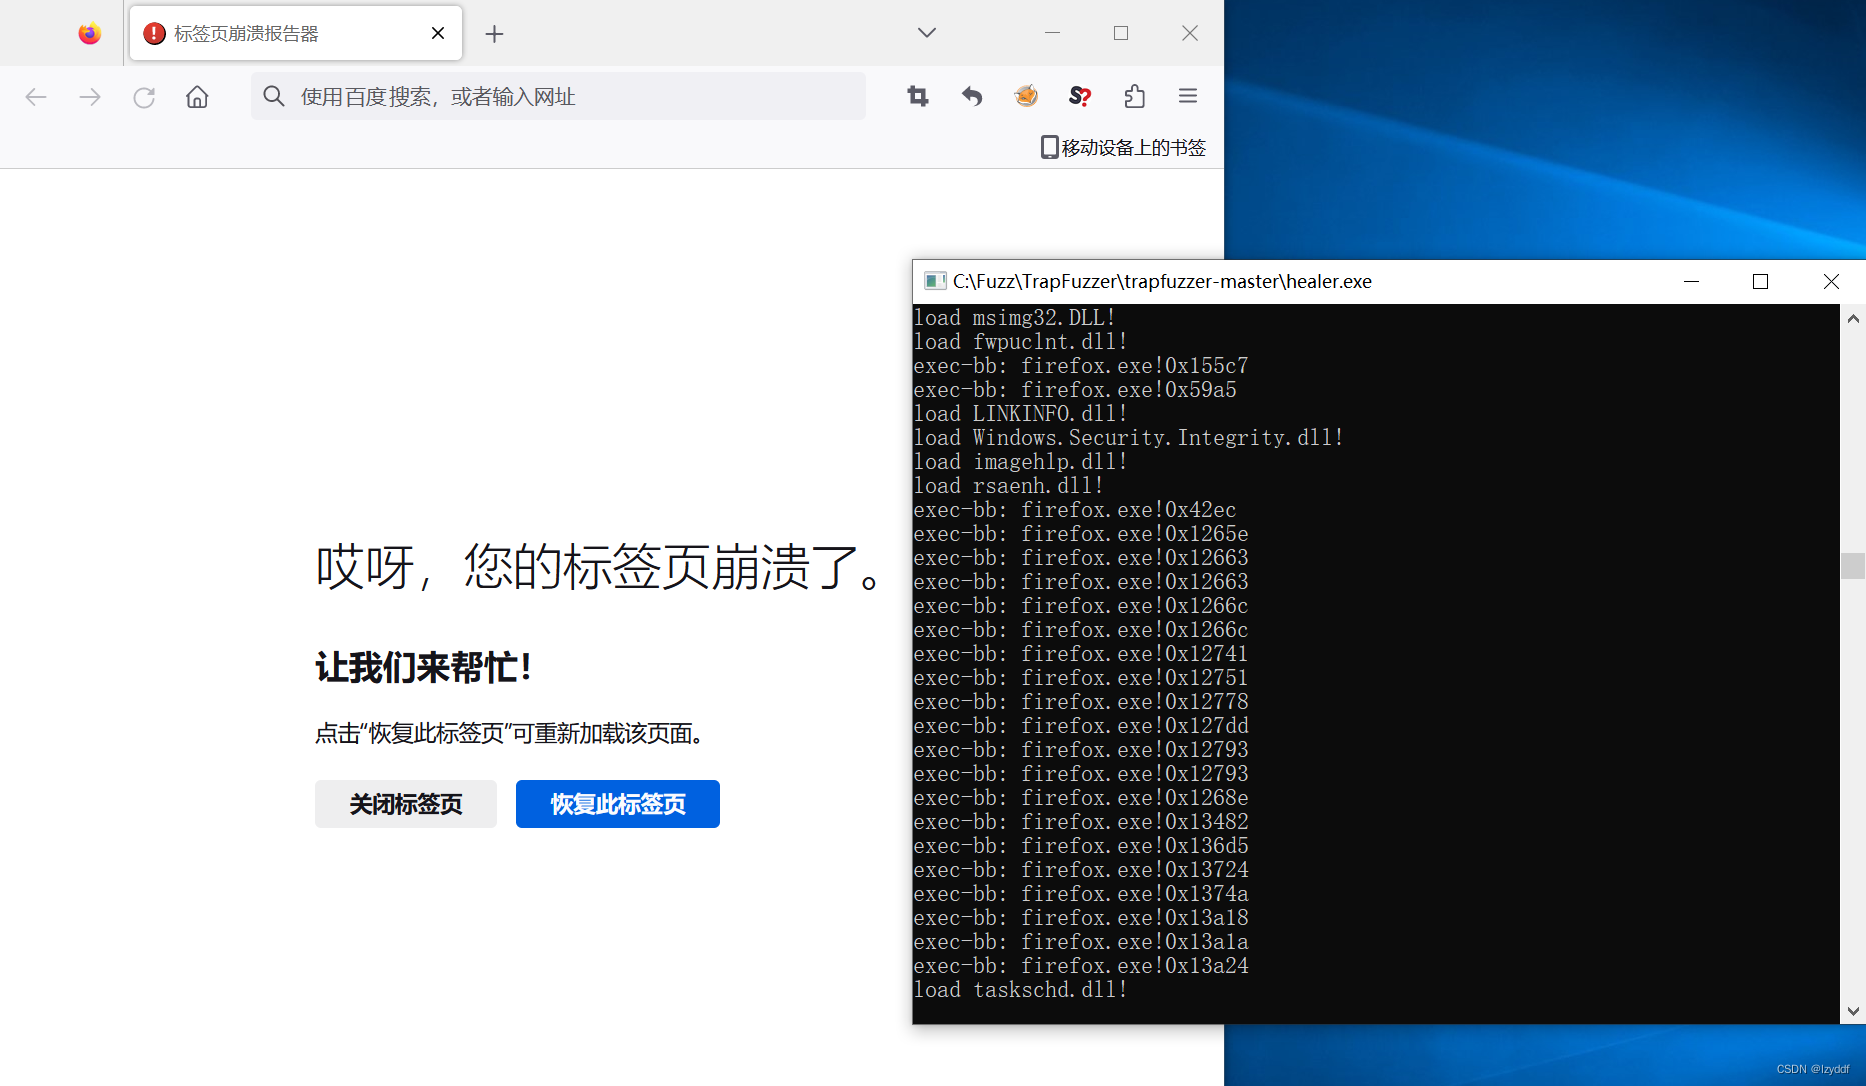Click line 'exec-bb: firefox.exe!0x136d5'
This screenshot has height=1086, width=1866.
click(x=1081, y=846)
